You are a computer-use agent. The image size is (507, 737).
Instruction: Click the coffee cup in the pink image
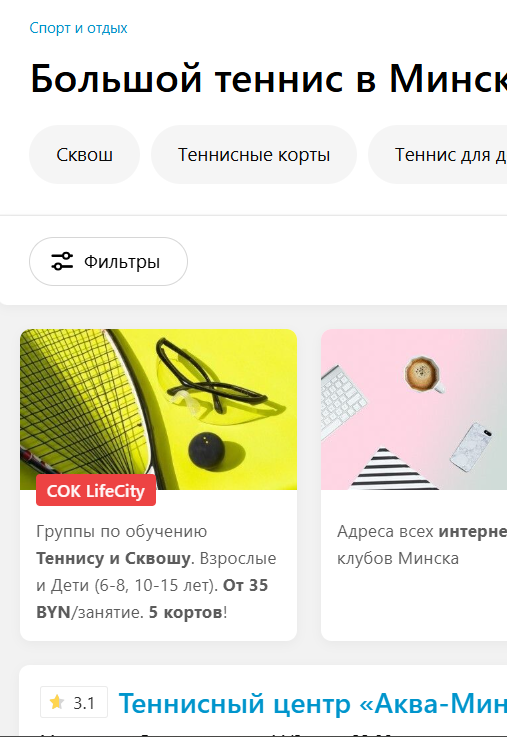point(423,374)
